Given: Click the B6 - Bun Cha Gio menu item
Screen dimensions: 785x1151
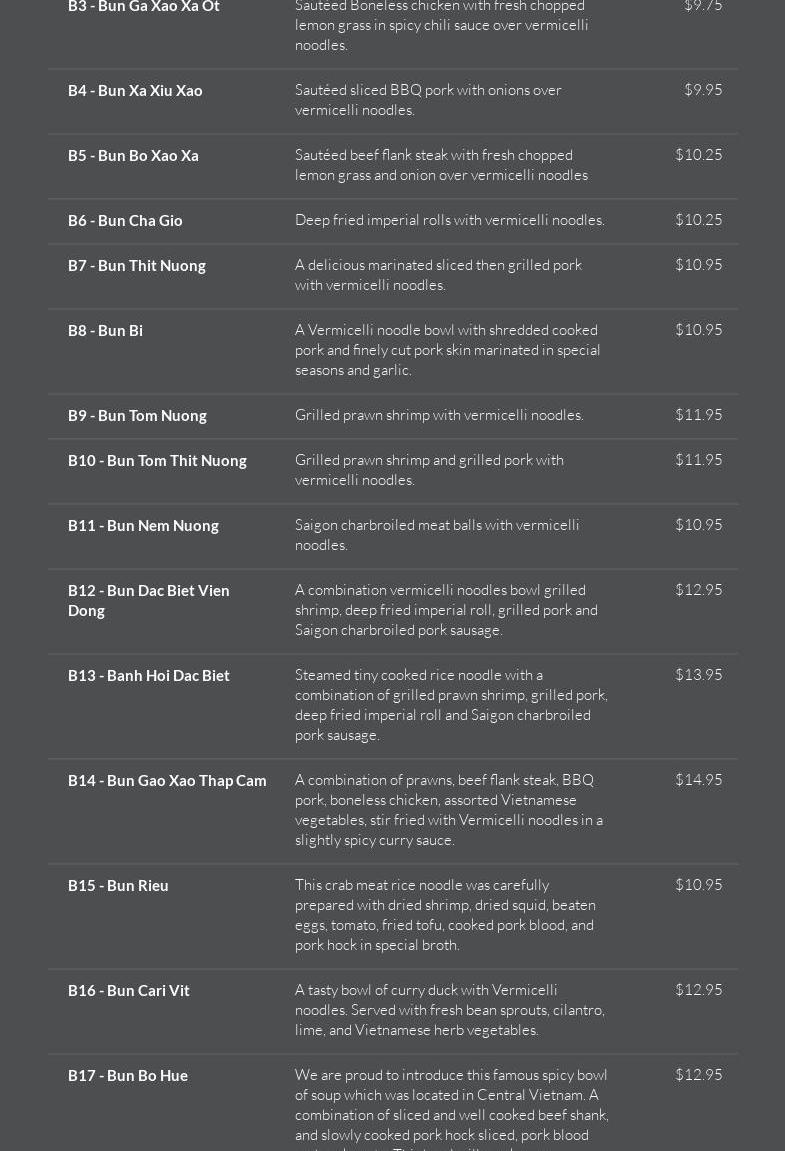Looking at the screenshot, I should [x=125, y=221].
